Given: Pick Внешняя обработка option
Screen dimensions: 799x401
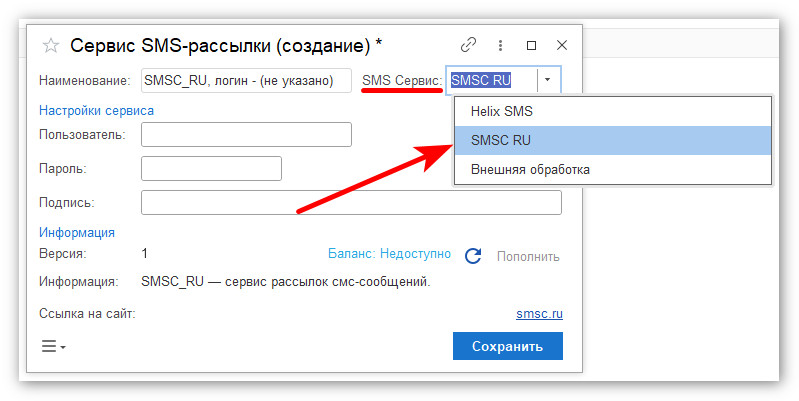Looking at the screenshot, I should (613, 169).
